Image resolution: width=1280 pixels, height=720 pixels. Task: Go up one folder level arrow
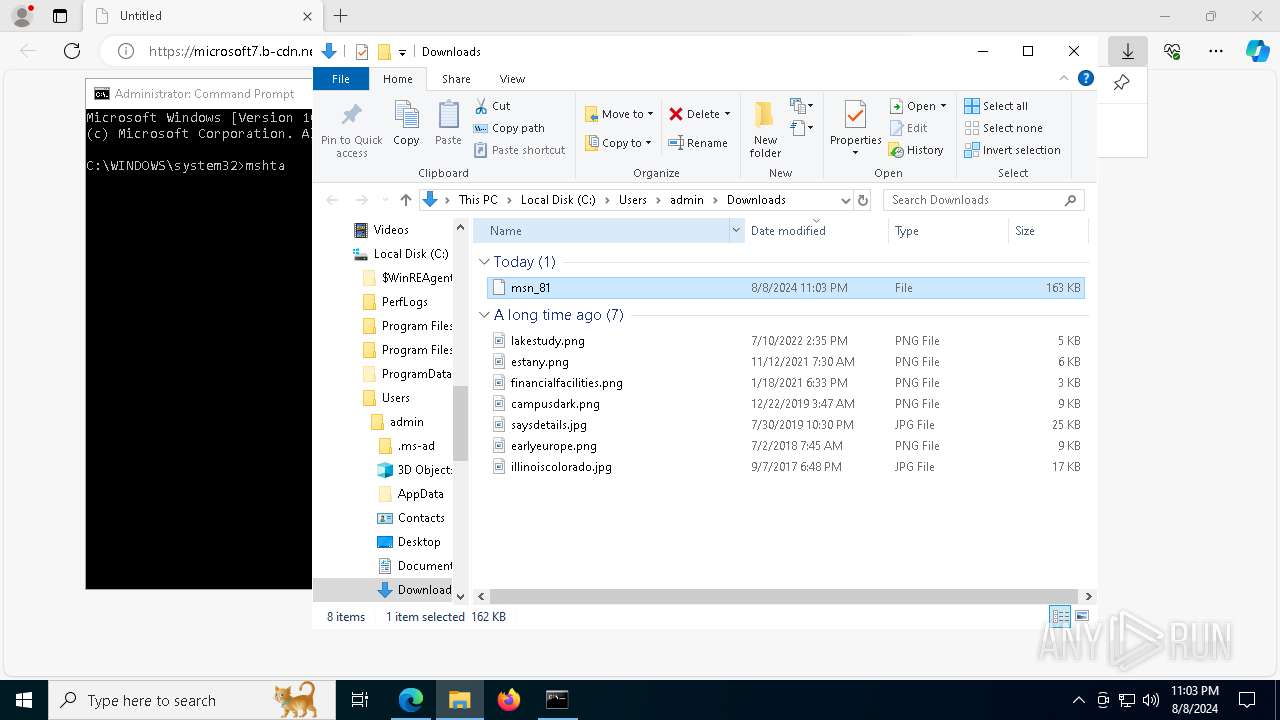(405, 200)
